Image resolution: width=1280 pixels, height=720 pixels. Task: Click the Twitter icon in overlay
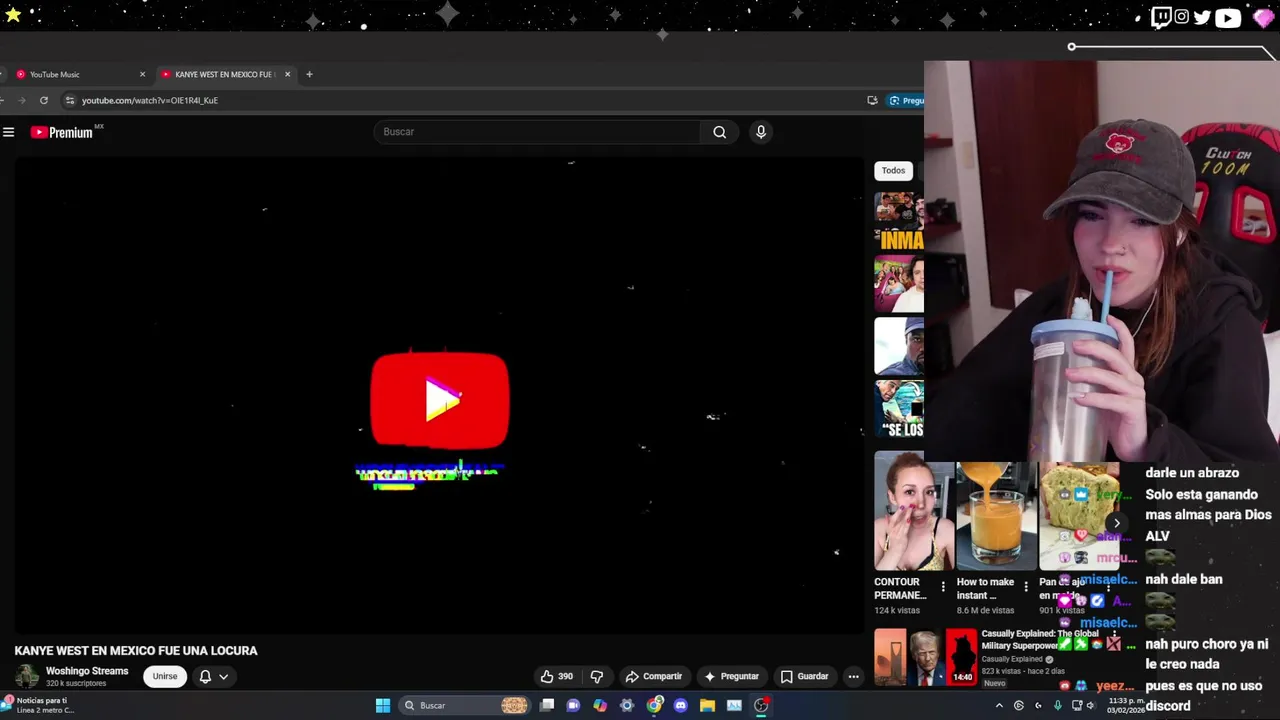pyautogui.click(x=1202, y=17)
